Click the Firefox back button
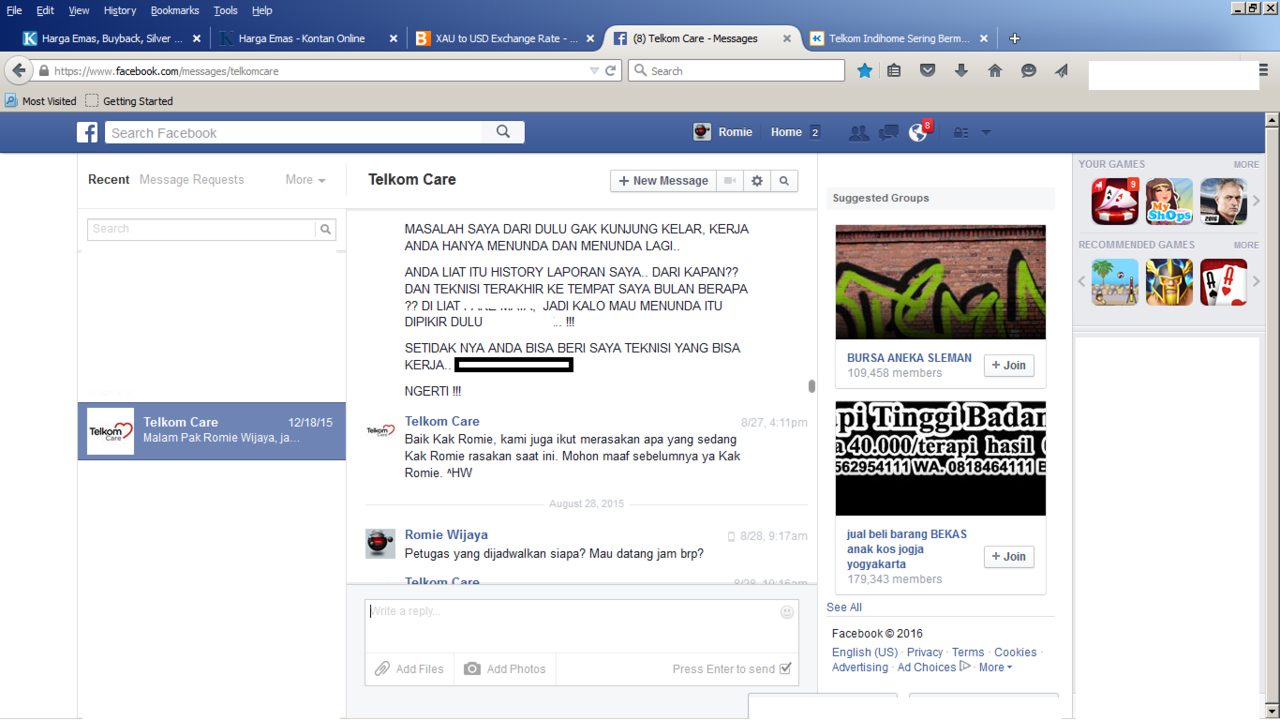Screen dimensions: 1280x720 point(19,71)
